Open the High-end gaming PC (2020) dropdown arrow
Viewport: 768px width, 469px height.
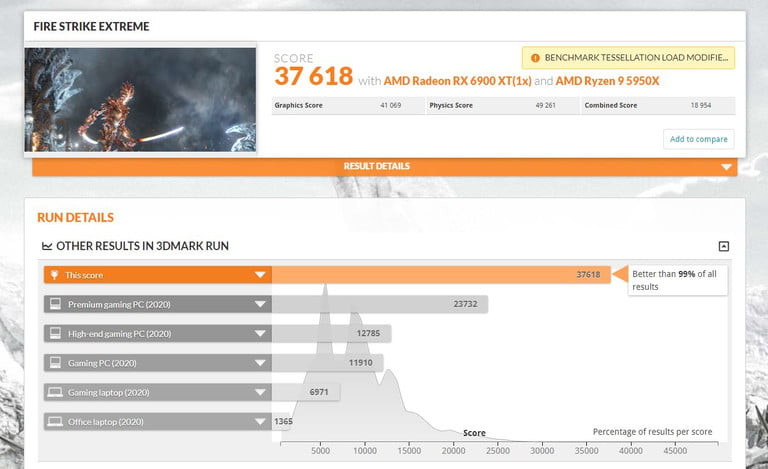point(260,333)
